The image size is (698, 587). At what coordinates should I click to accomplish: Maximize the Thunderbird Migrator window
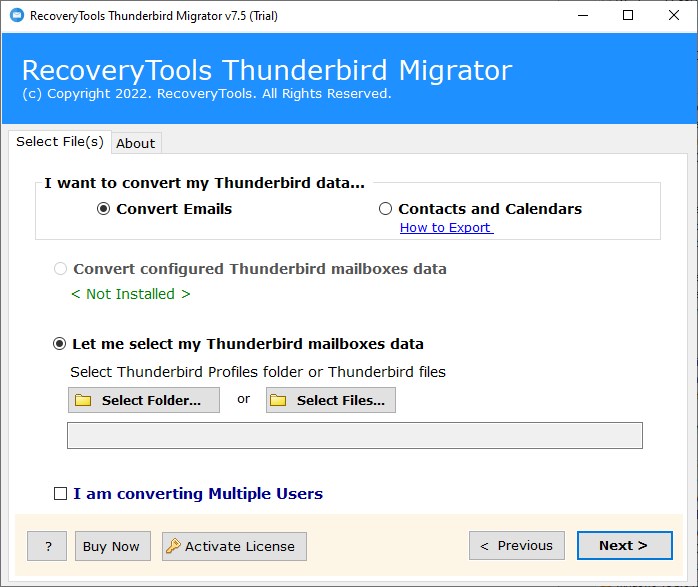(628, 15)
